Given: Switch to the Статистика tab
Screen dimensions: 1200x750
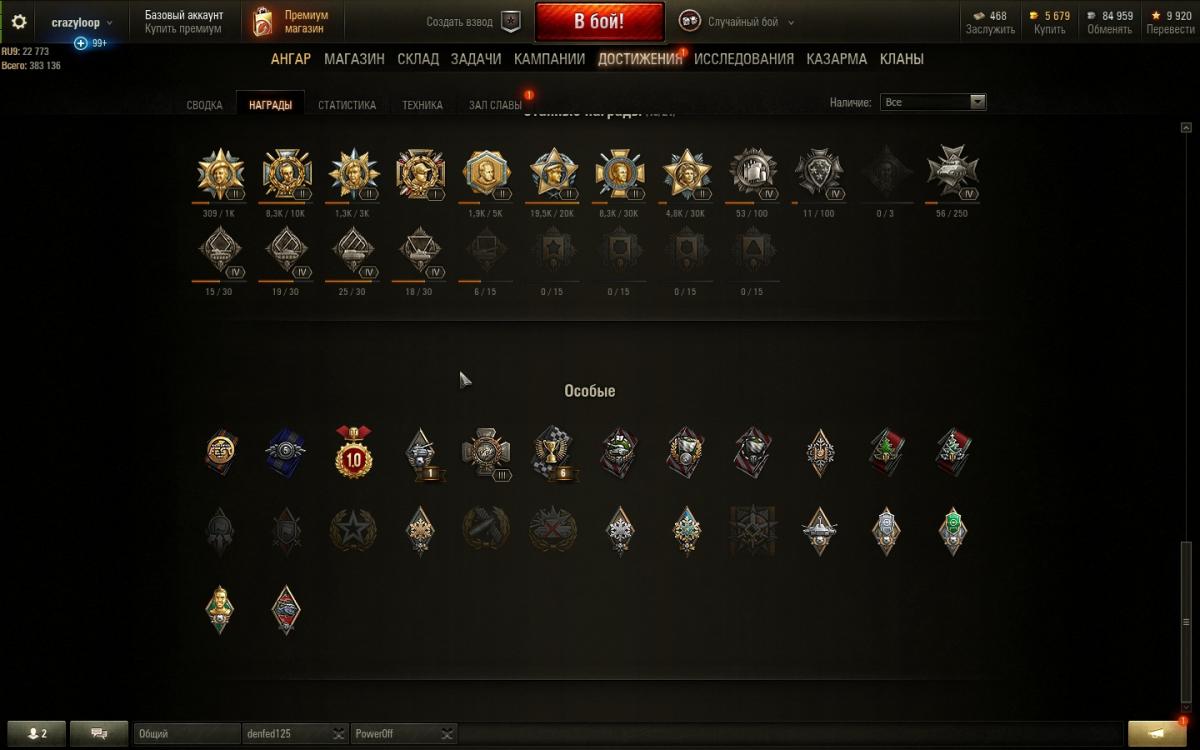Looking at the screenshot, I should 347,105.
